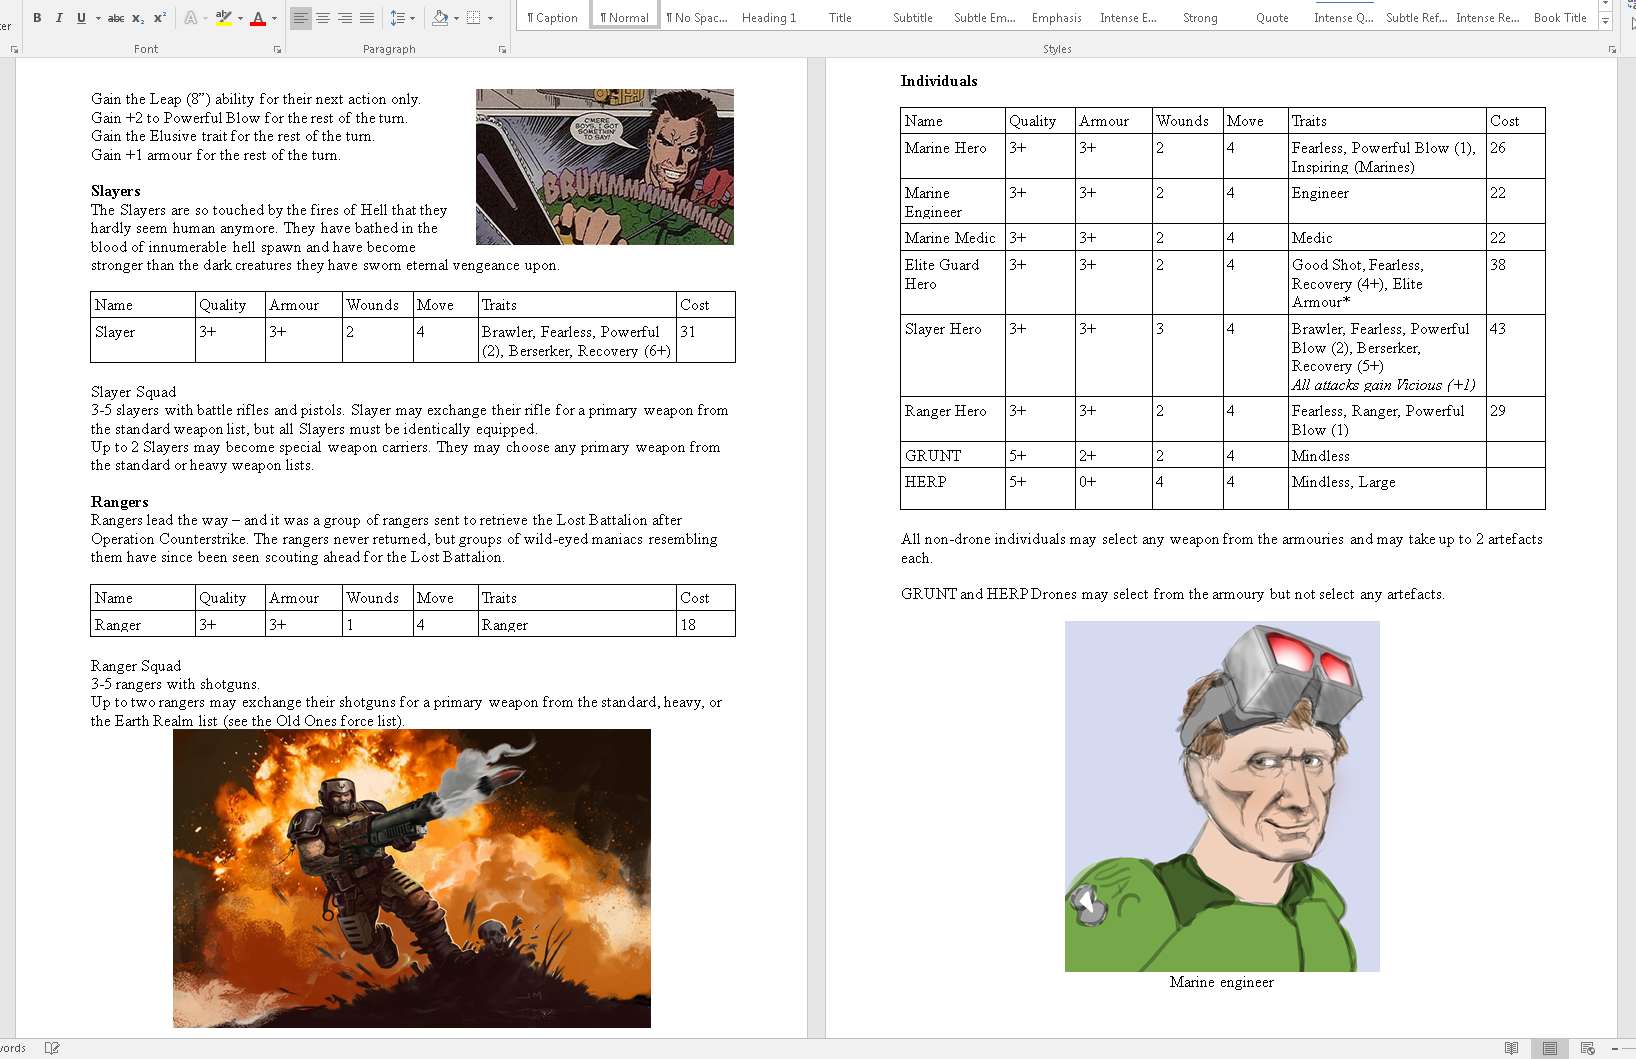Viewport: 1636px width, 1059px height.
Task: Justify the paragraph text
Action: pos(367,18)
